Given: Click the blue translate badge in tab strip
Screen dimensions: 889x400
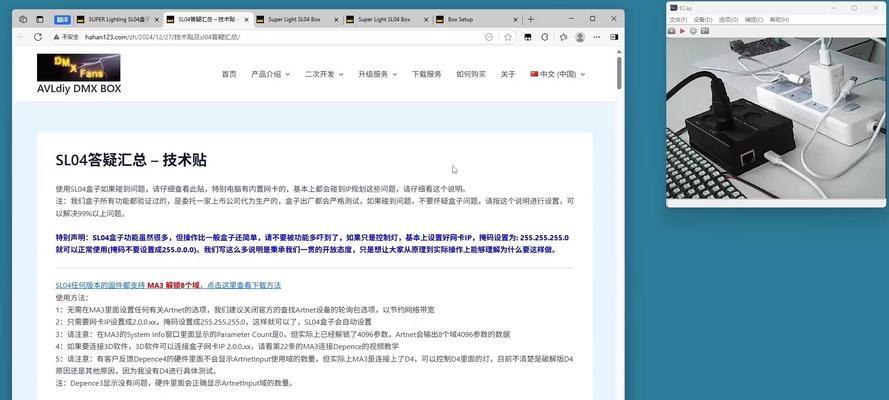Looking at the screenshot, I should pos(62,19).
